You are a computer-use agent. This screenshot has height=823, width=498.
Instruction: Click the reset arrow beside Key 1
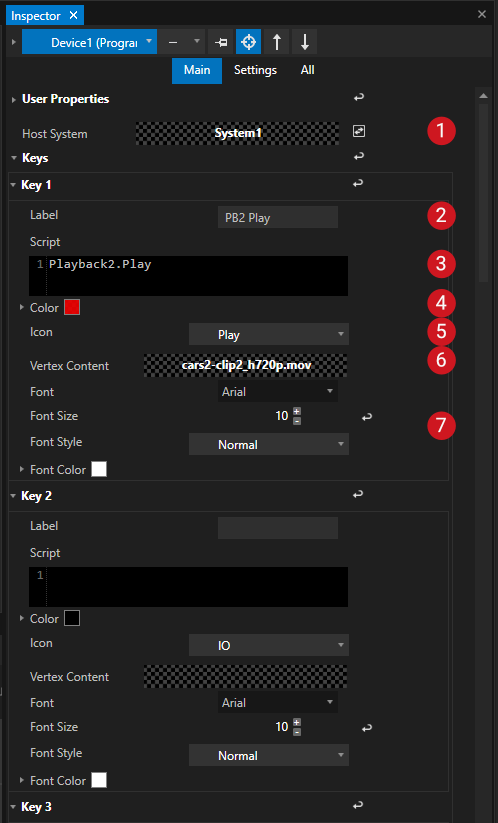(x=358, y=183)
